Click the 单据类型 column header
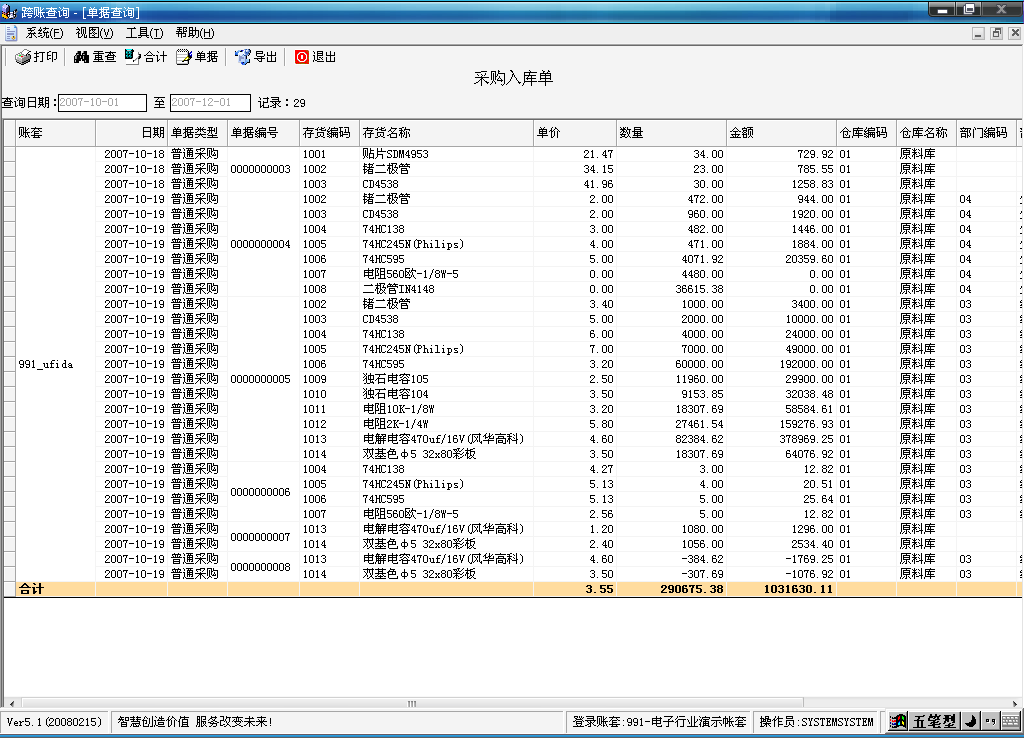The height and width of the screenshot is (738, 1024). 197,133
